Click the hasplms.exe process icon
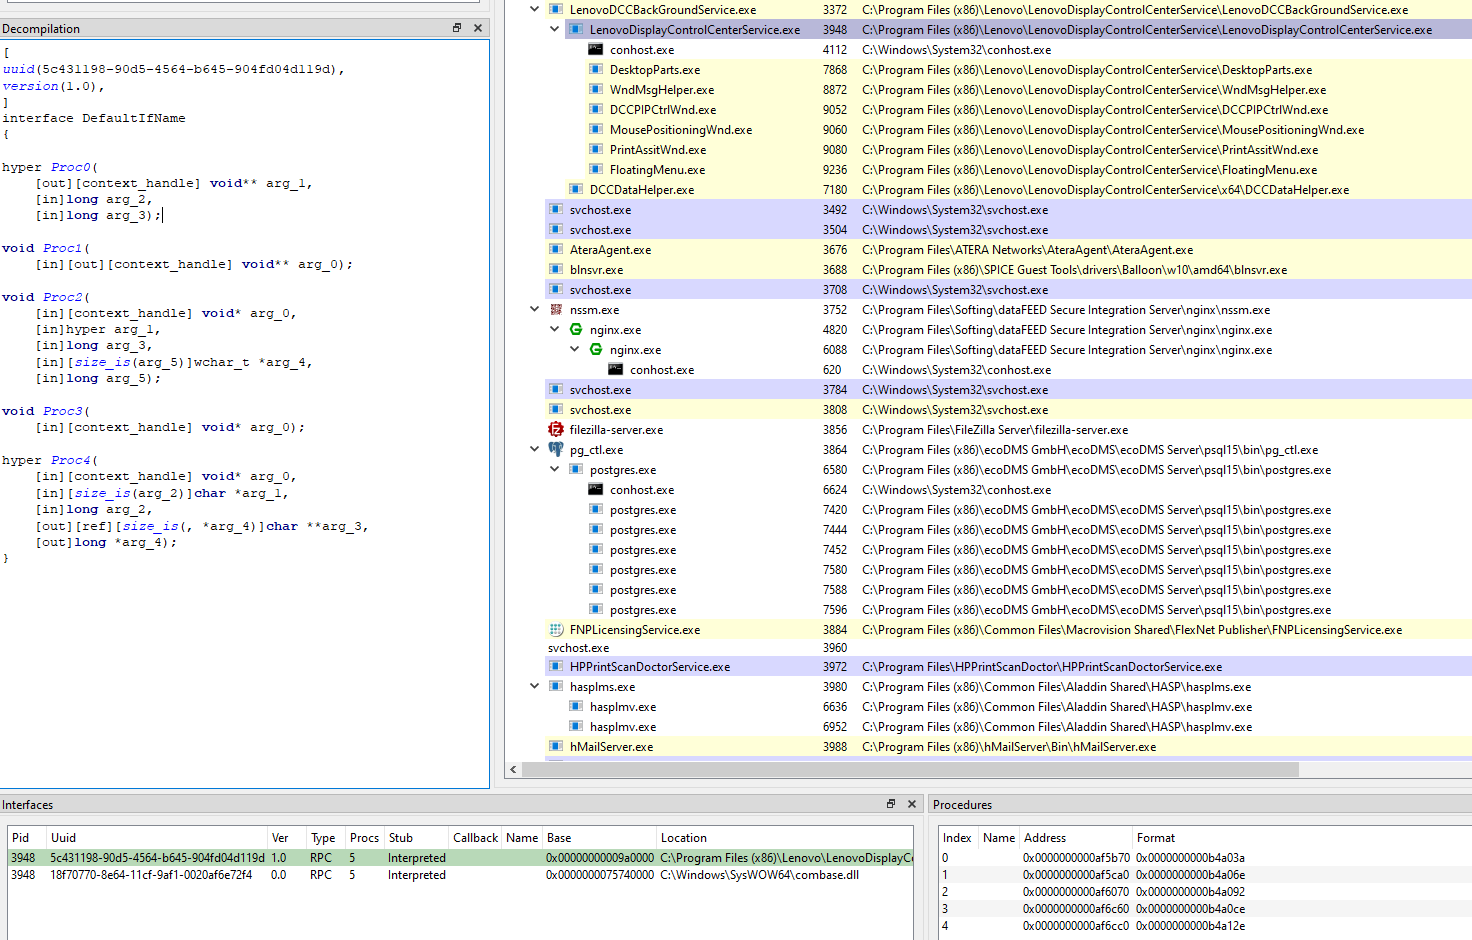Viewport: 1472px width, 940px height. [554, 686]
